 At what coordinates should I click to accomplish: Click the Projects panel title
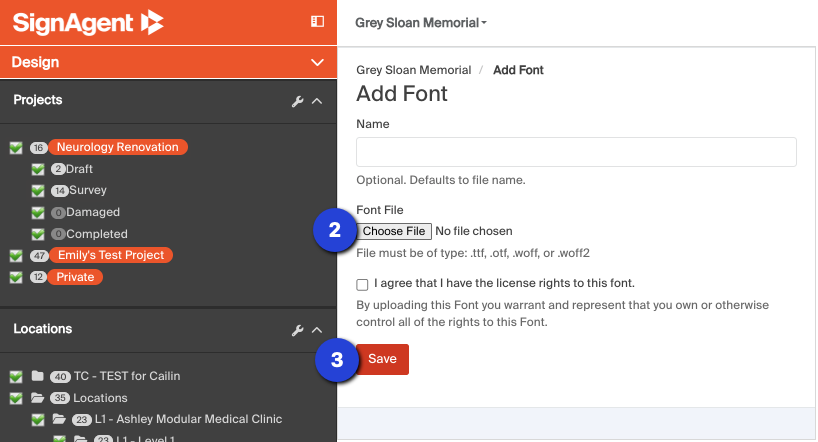38,100
